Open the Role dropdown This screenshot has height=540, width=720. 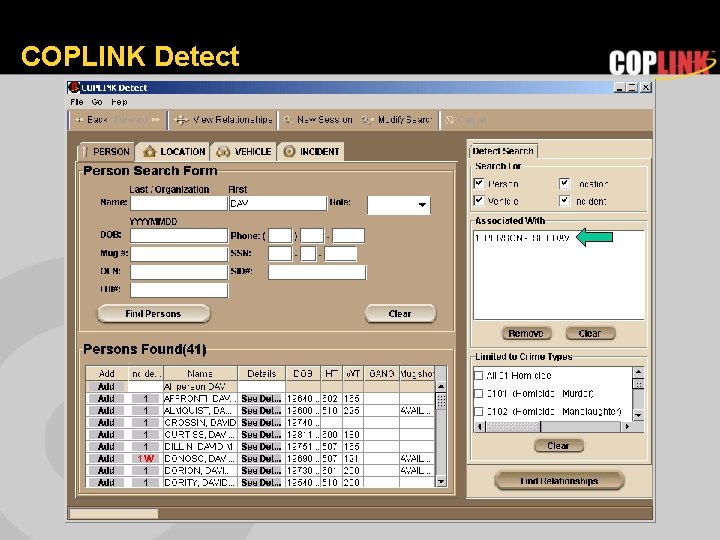coord(399,205)
